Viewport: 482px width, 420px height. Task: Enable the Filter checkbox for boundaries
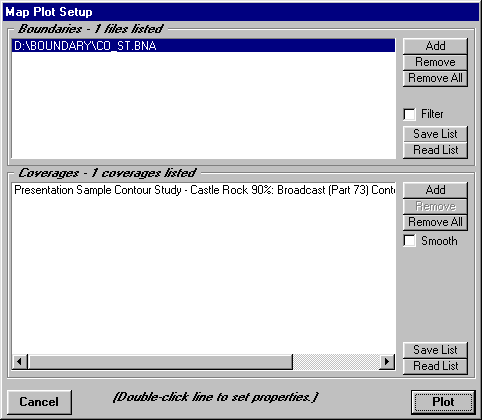(409, 114)
